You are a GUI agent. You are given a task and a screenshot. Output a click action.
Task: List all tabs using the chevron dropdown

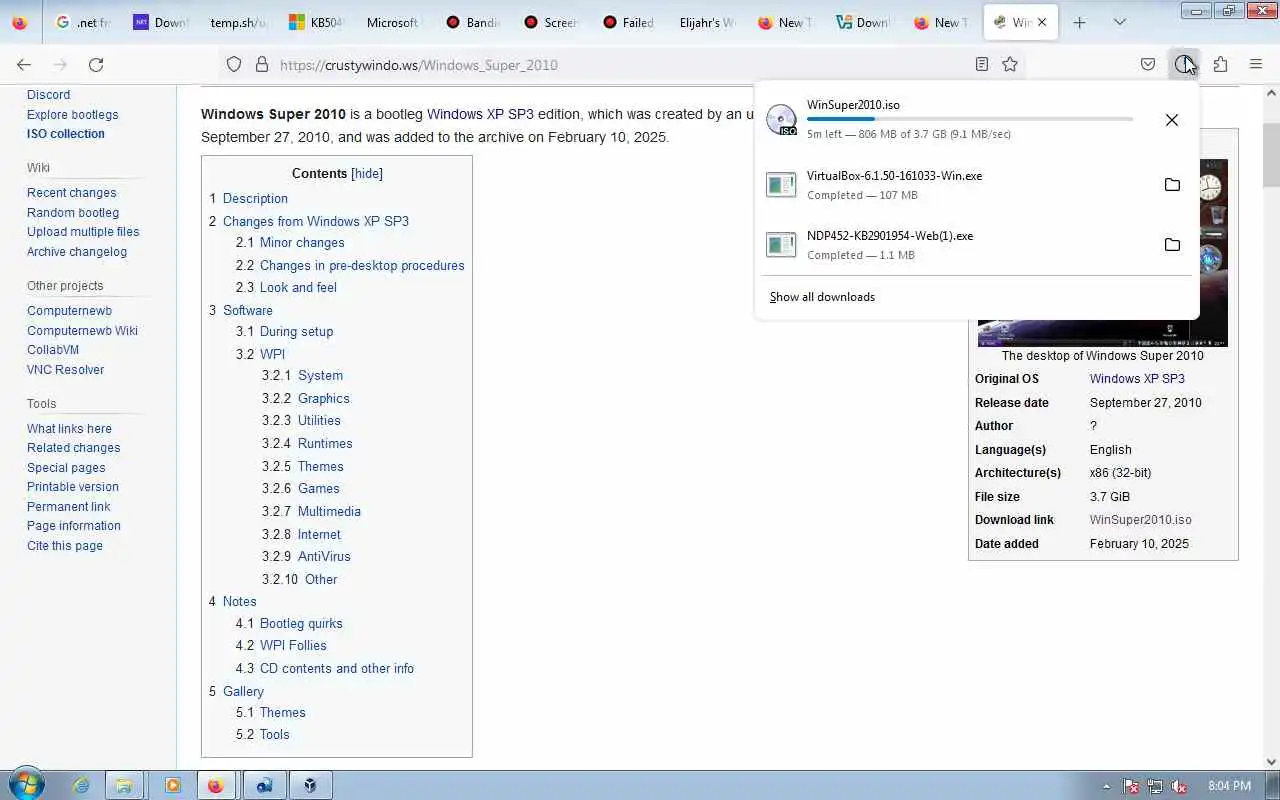coord(1119,22)
